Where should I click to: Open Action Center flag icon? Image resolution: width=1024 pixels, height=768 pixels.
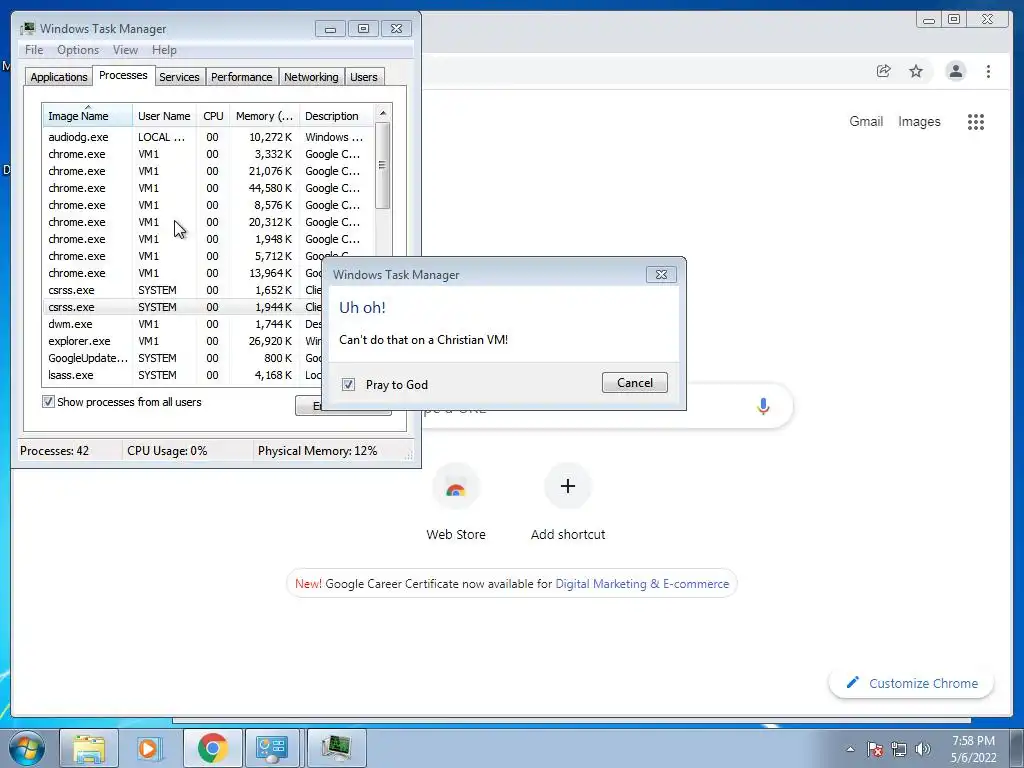pos(875,749)
